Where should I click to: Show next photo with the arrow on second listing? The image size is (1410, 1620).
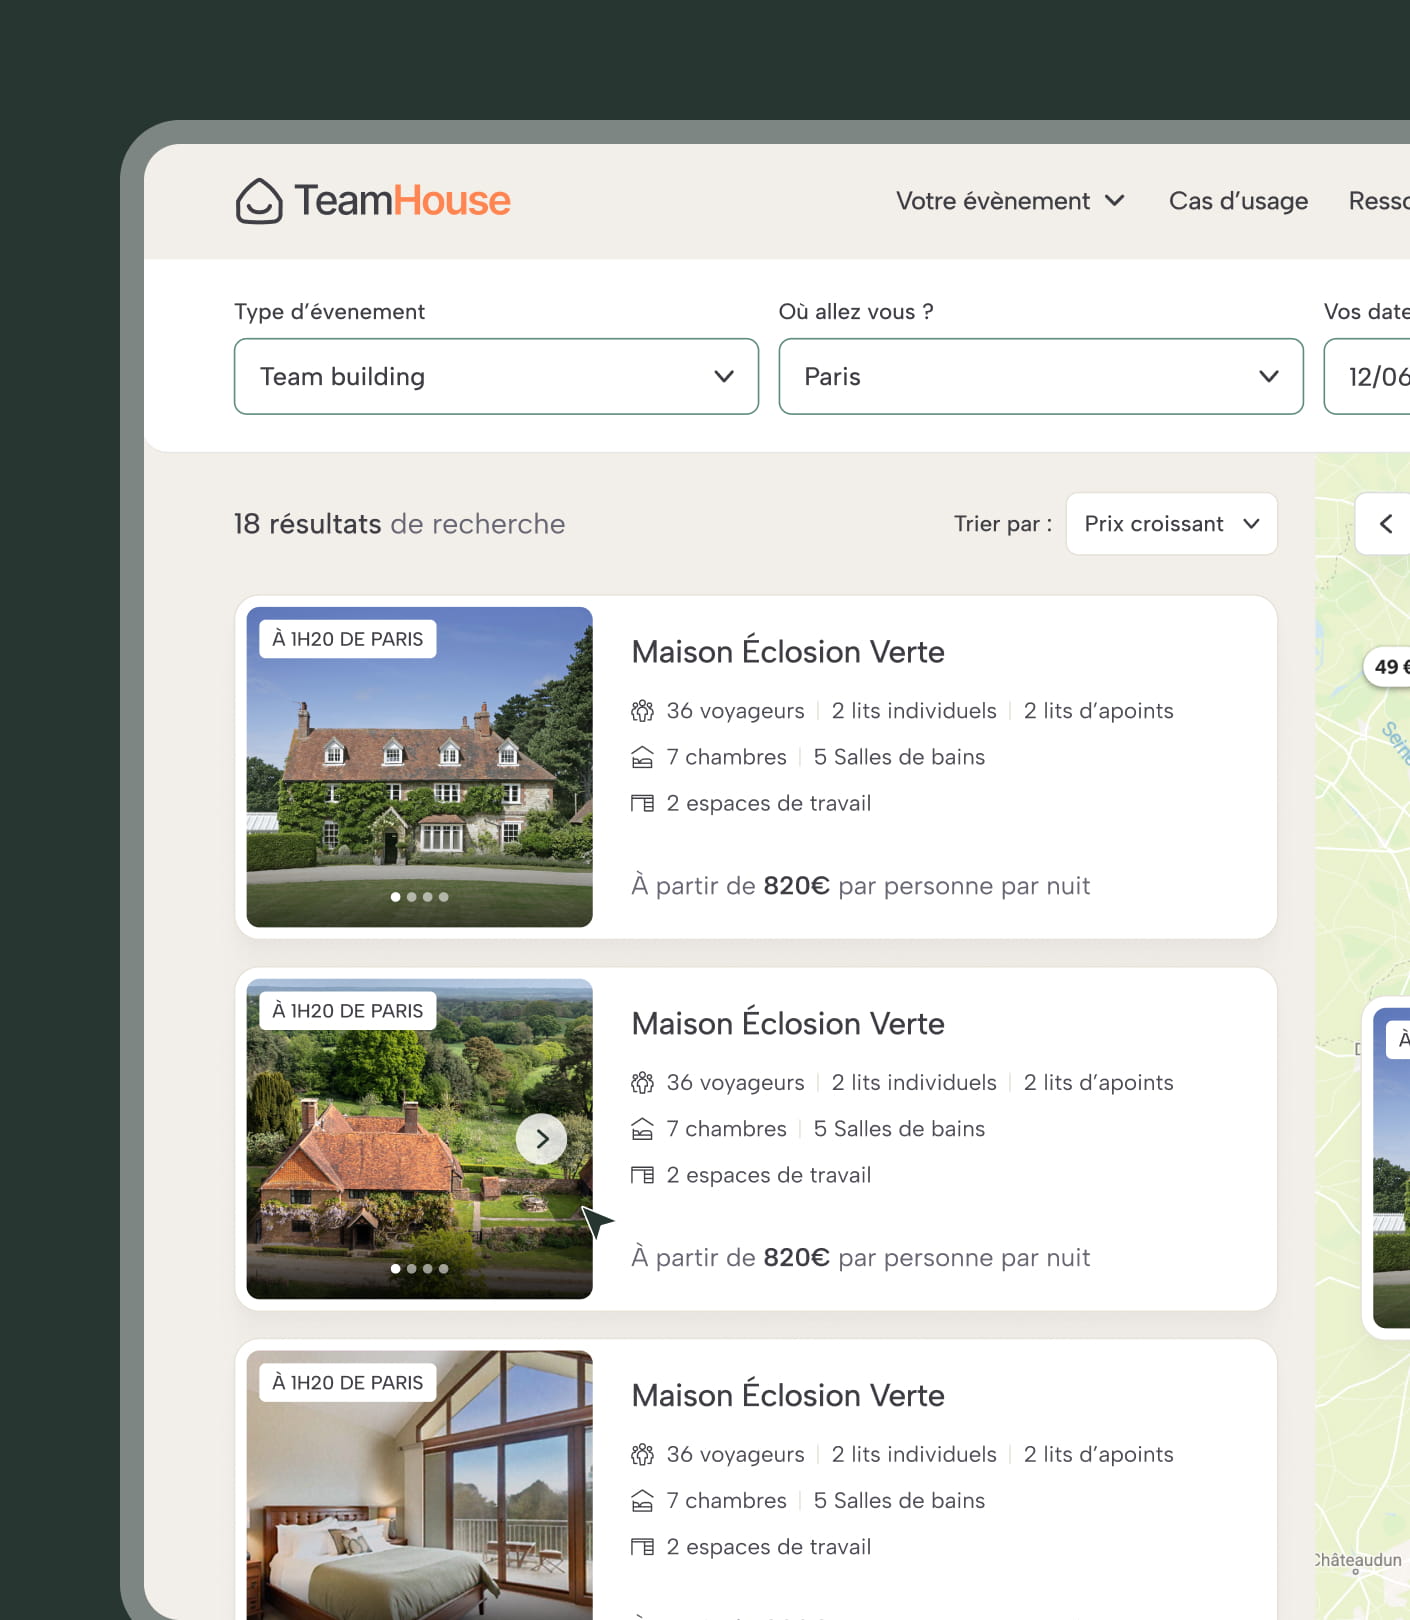click(x=541, y=1139)
